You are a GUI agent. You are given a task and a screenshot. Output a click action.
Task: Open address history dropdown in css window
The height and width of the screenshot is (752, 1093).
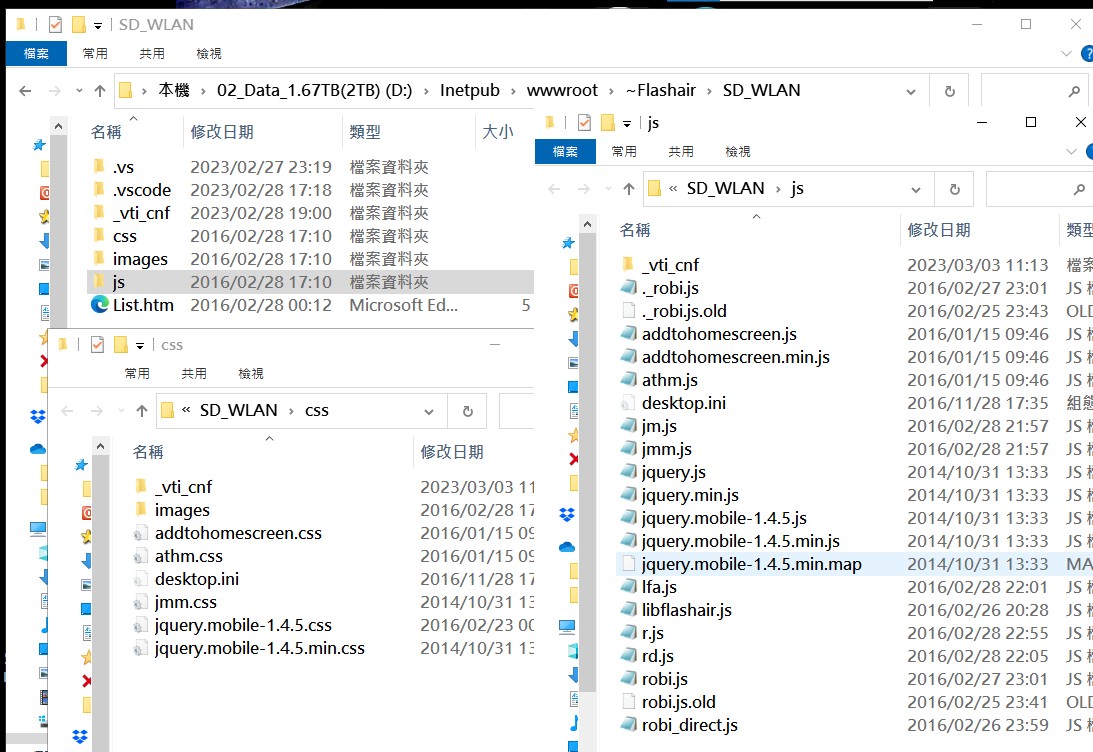[x=429, y=412]
